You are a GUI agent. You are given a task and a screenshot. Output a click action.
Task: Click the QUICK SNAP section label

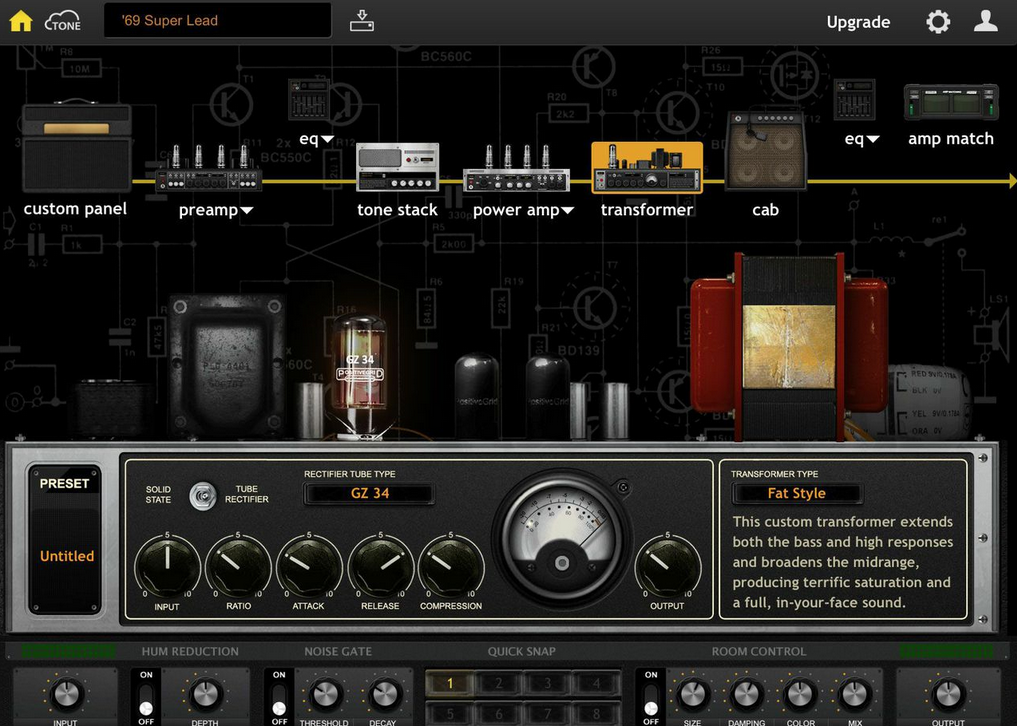click(x=521, y=651)
